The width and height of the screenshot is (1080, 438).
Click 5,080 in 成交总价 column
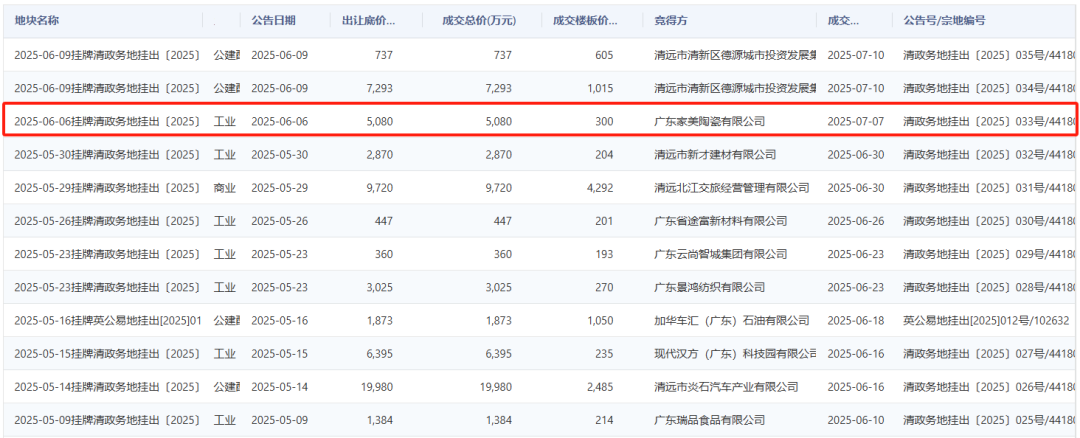498,121
